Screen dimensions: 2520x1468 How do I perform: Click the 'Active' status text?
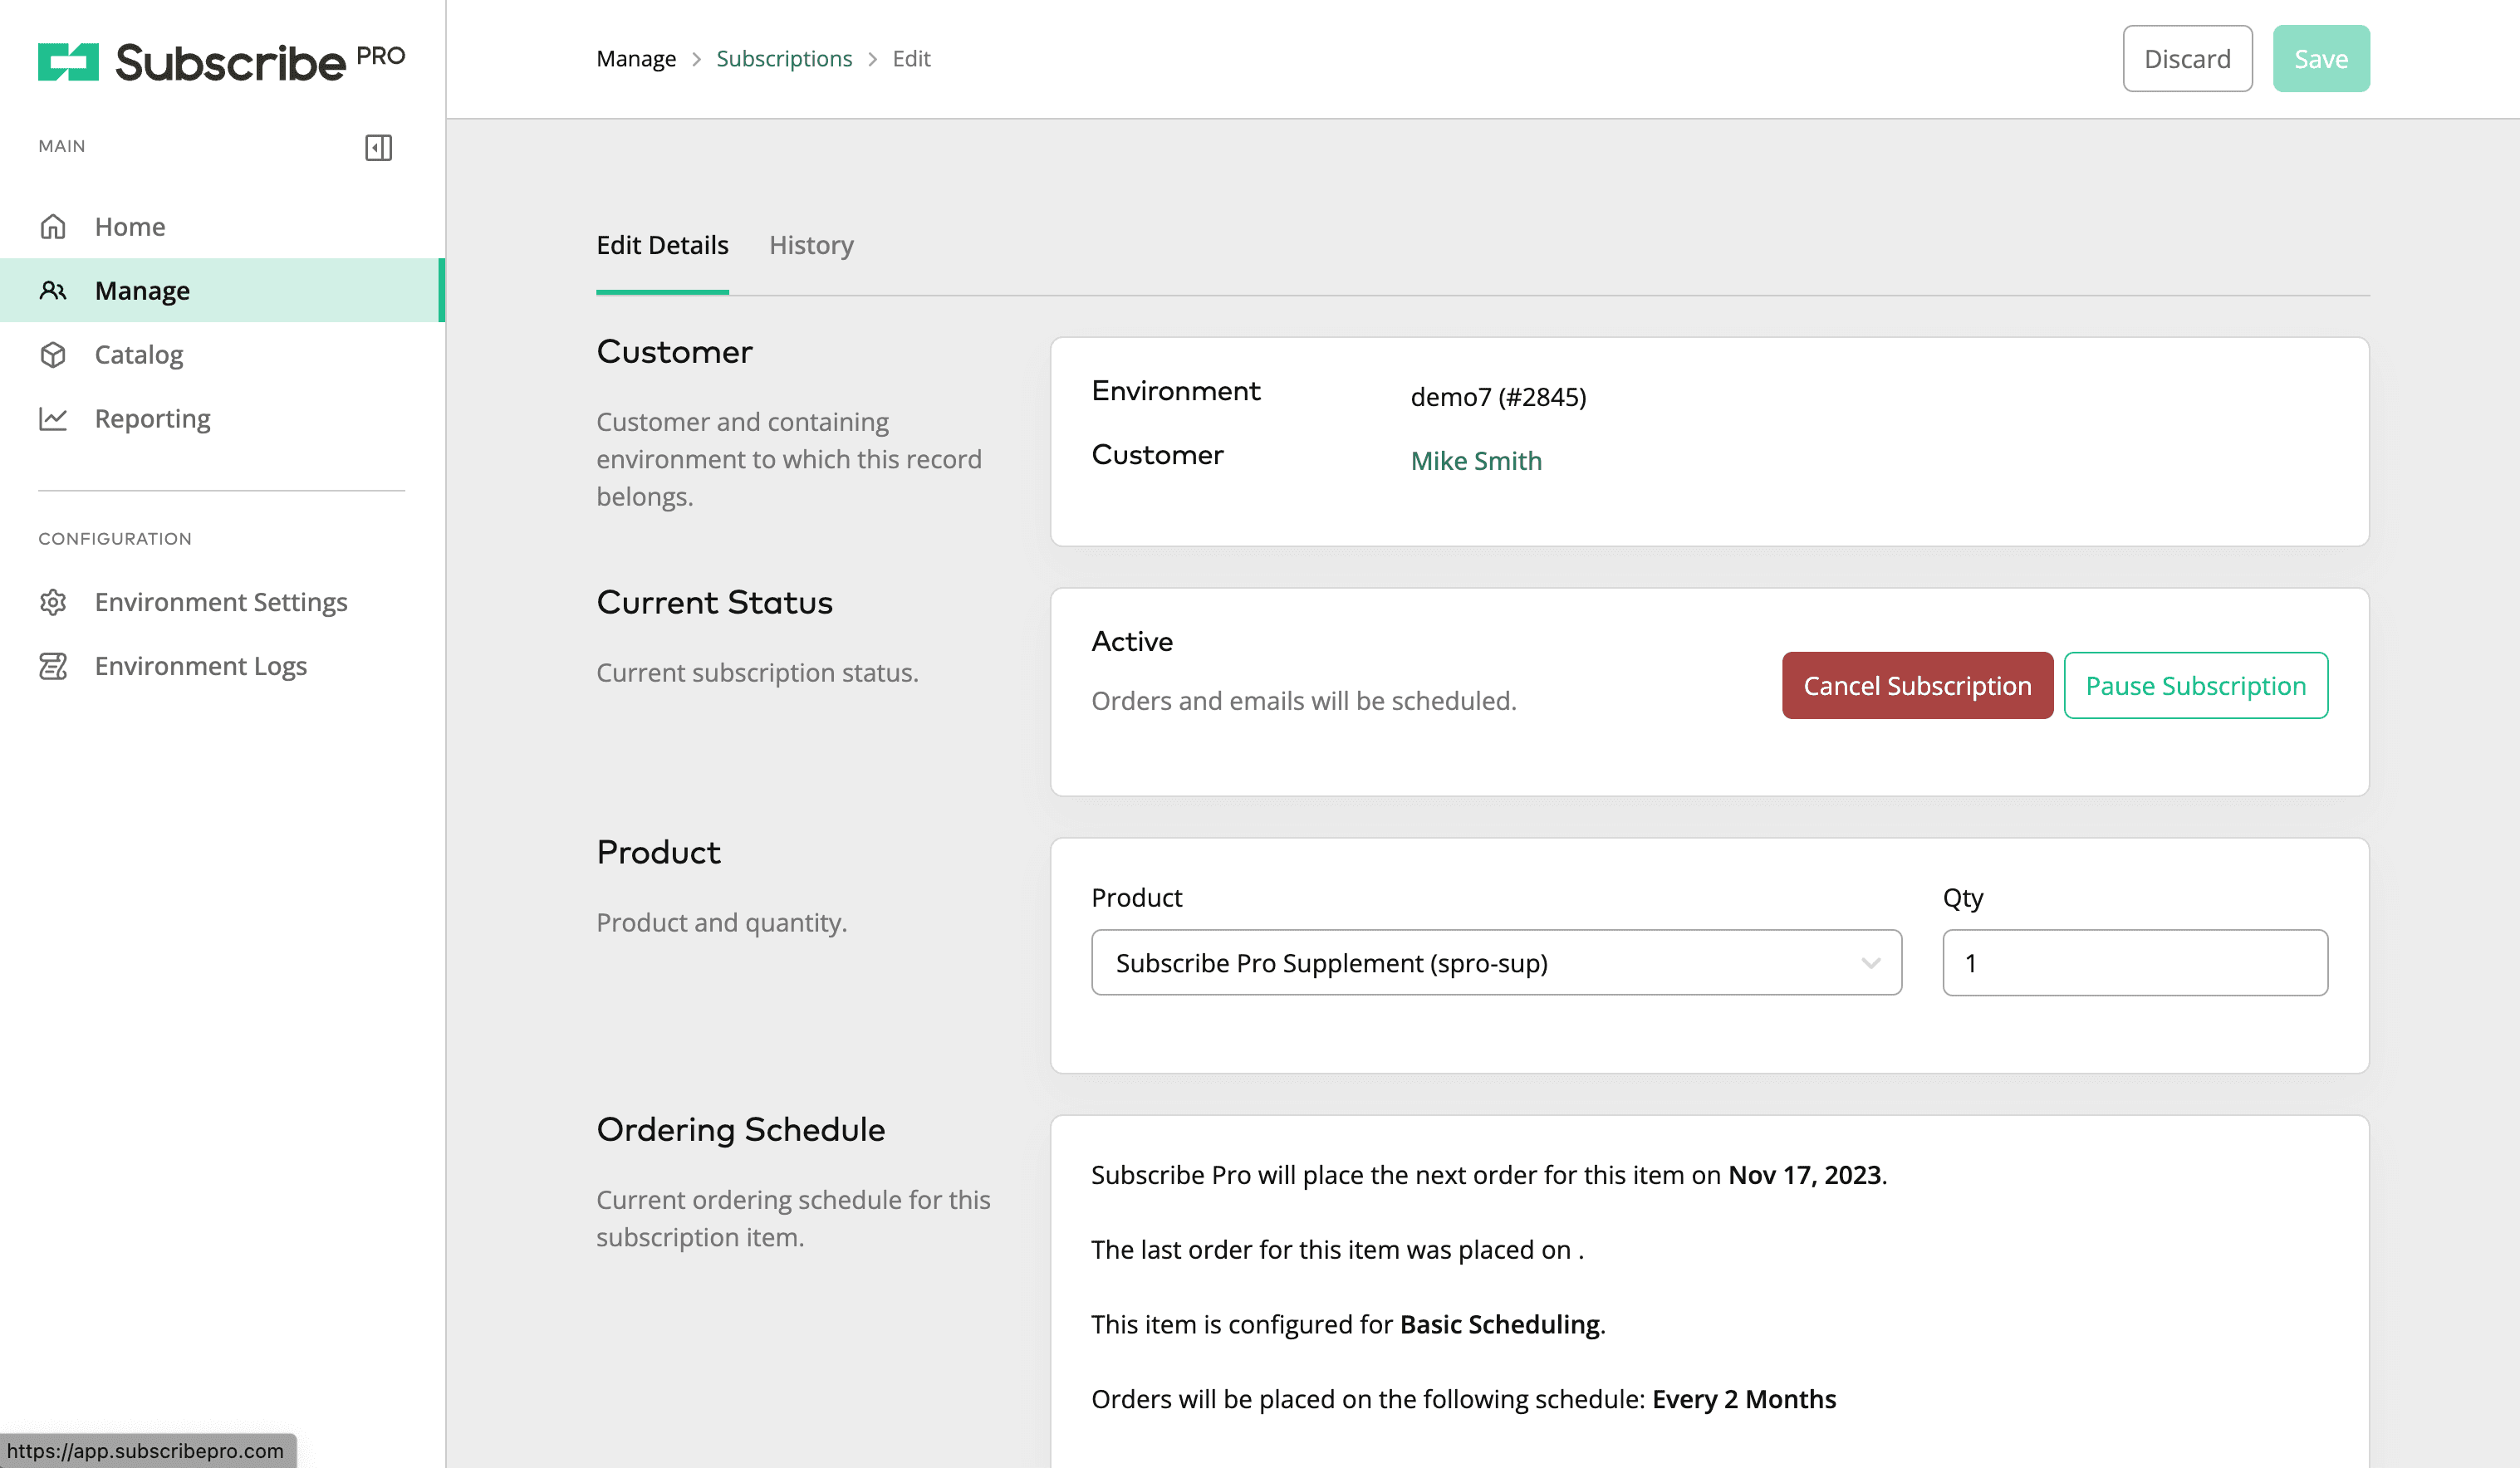tap(1132, 641)
